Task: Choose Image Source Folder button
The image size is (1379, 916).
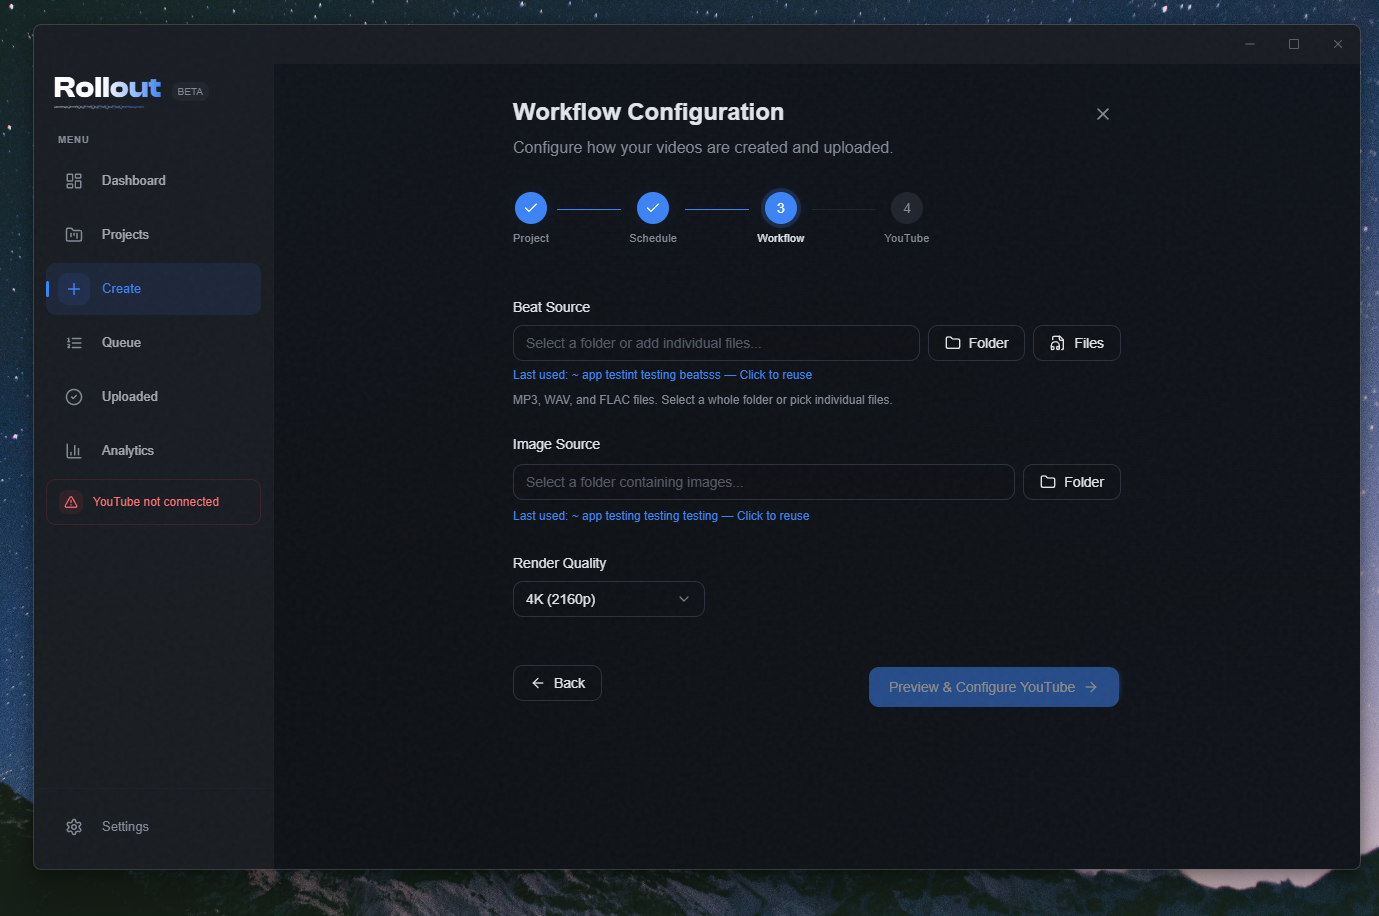Action: coord(1072,482)
